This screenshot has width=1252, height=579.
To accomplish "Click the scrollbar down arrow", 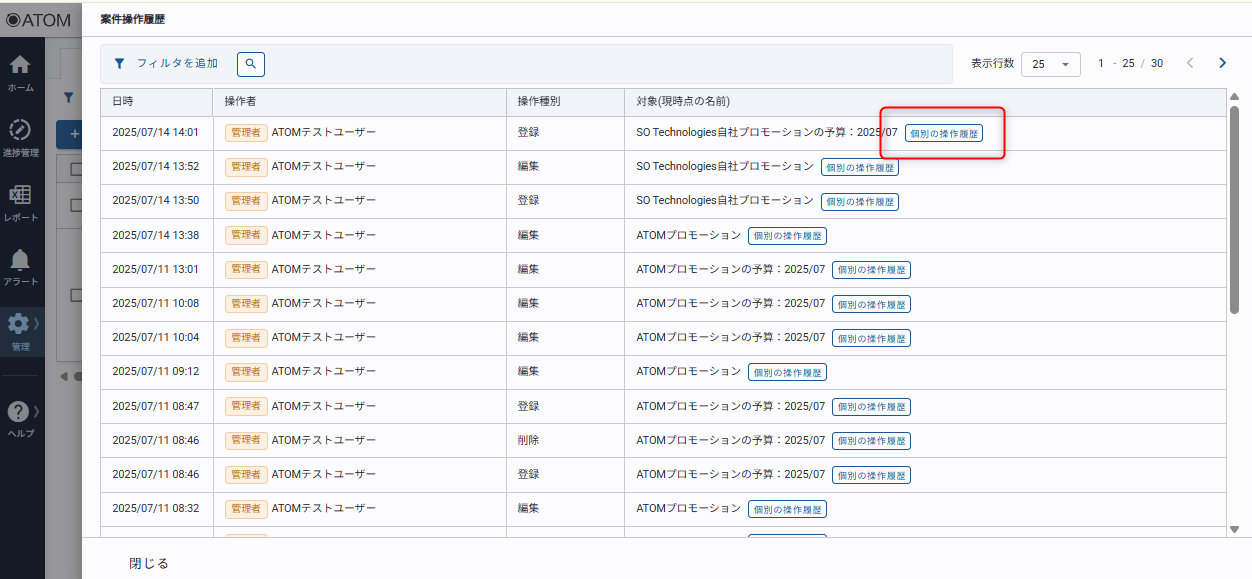I will click(1234, 530).
